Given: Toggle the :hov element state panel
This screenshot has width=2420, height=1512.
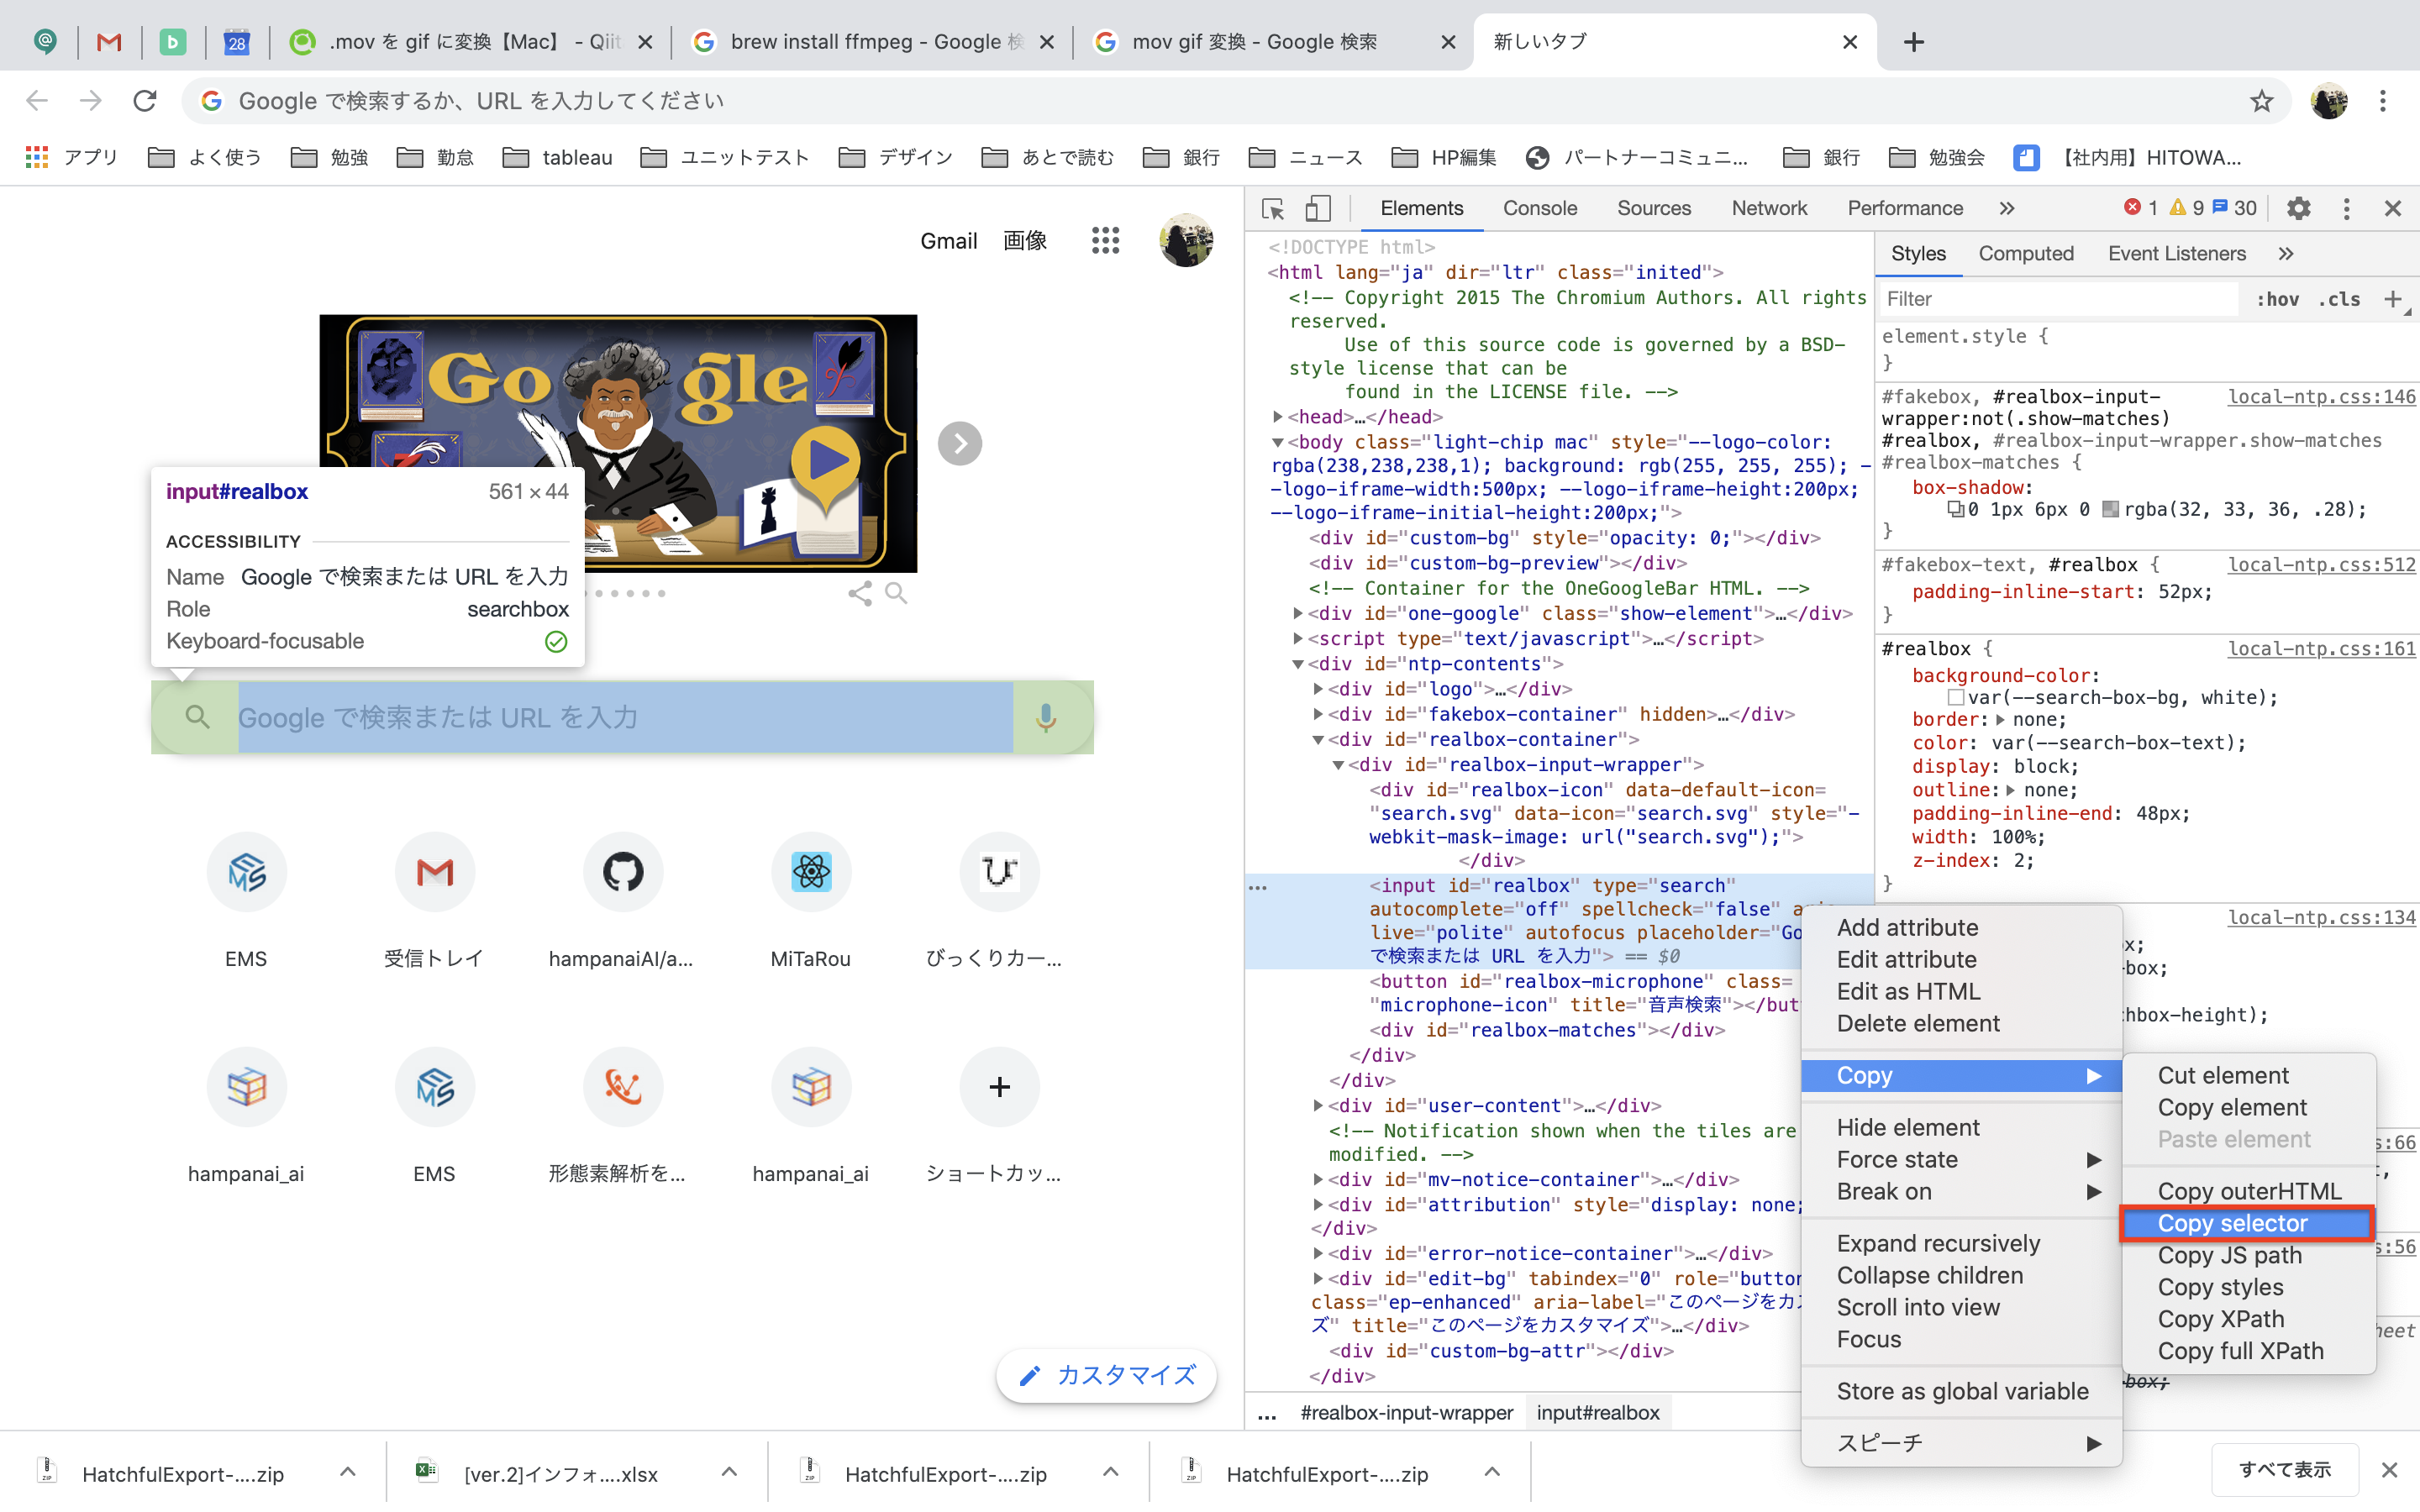Looking at the screenshot, I should (x=2277, y=299).
